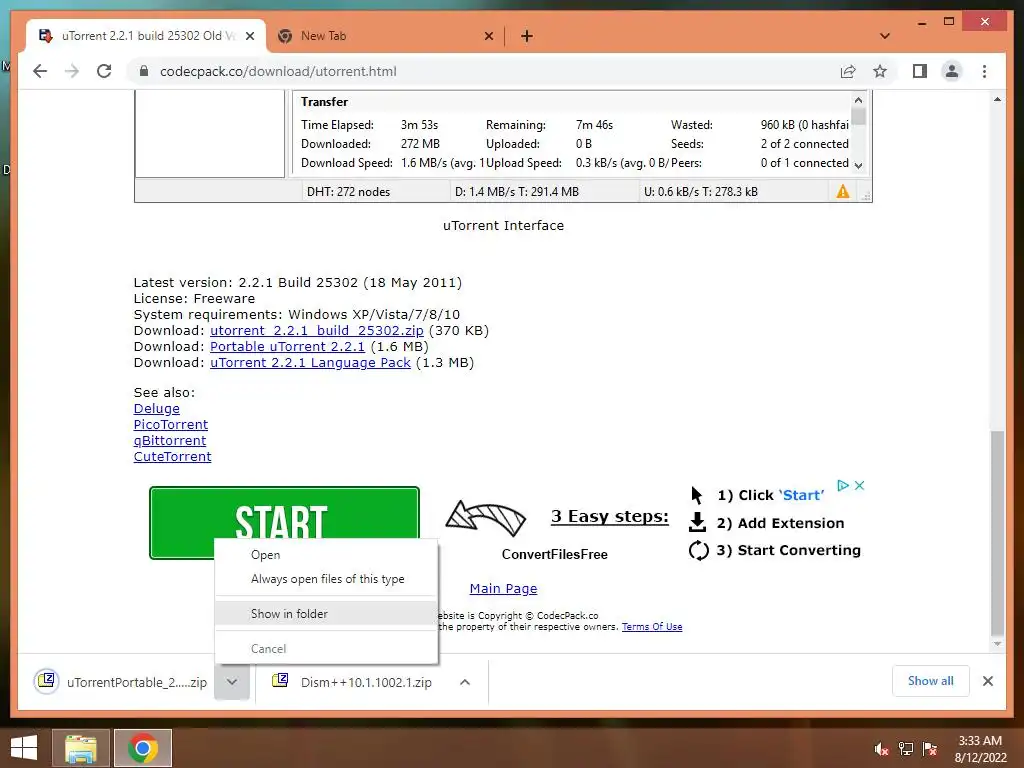Bookmark this page with star
This screenshot has height=768, width=1024.
click(880, 71)
